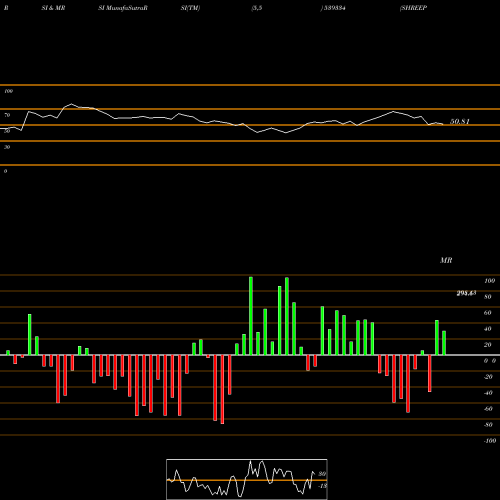Click the histogram -100 axis label
500x500 pixels.
coord(489,441)
